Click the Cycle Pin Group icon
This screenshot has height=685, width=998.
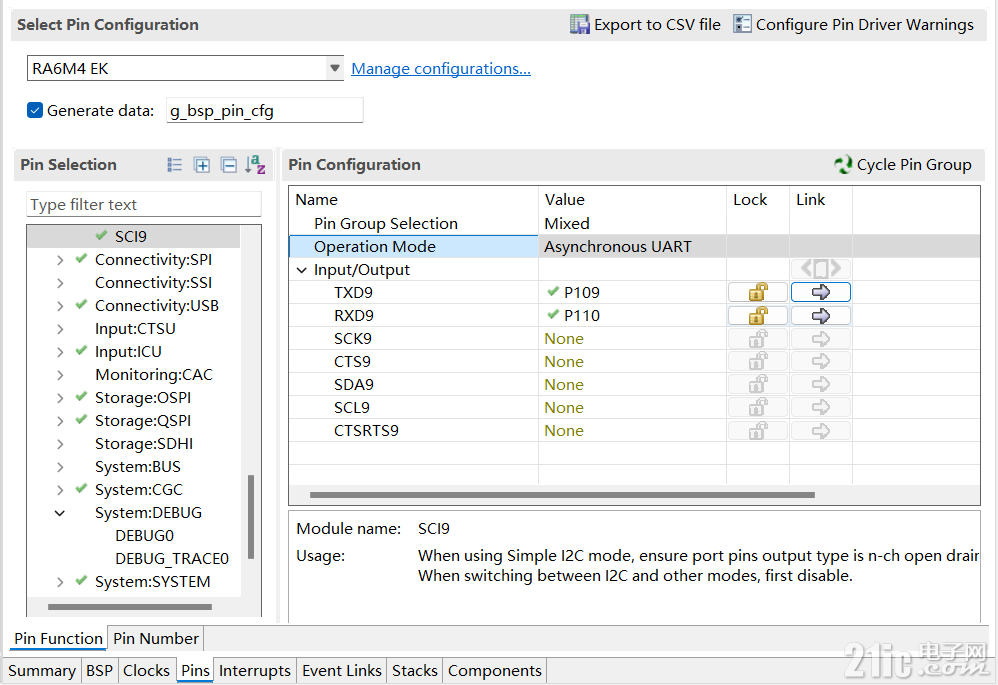tap(843, 165)
